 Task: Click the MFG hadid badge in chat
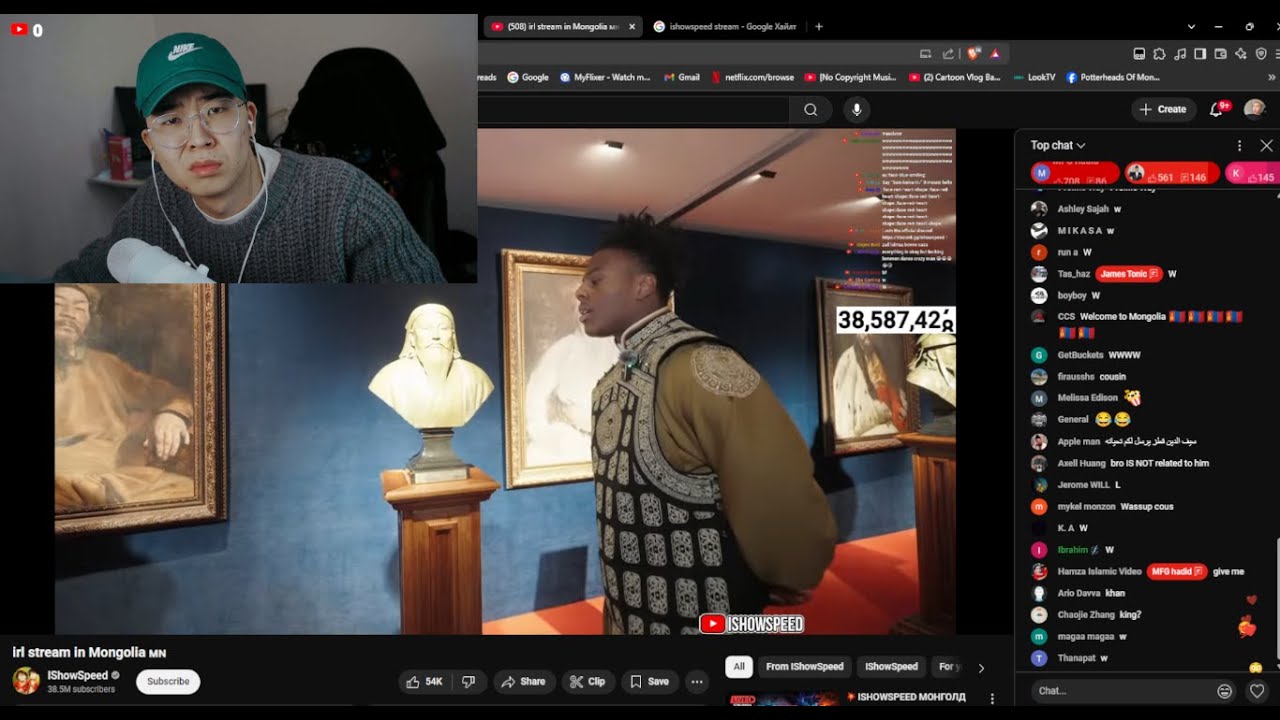pyautogui.click(x=1177, y=572)
